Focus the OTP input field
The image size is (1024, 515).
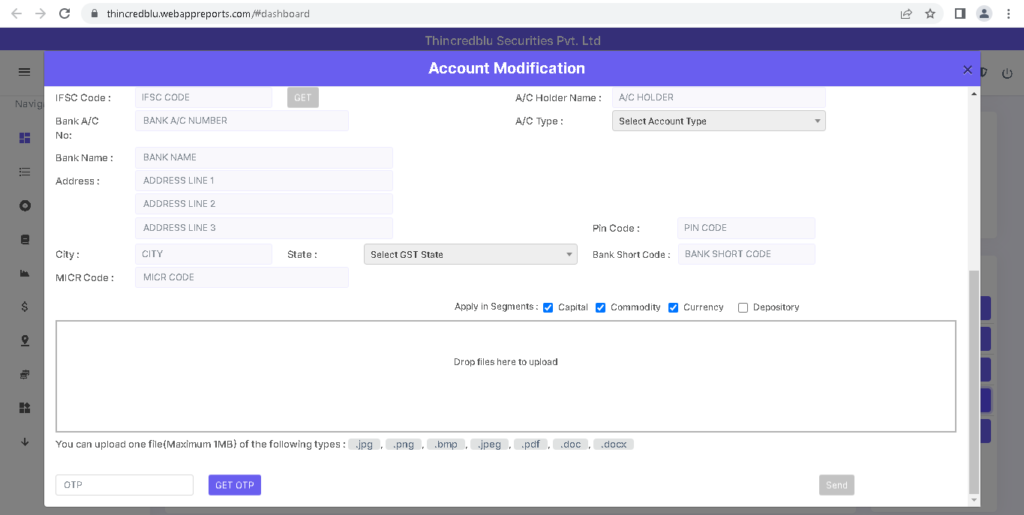(x=124, y=485)
